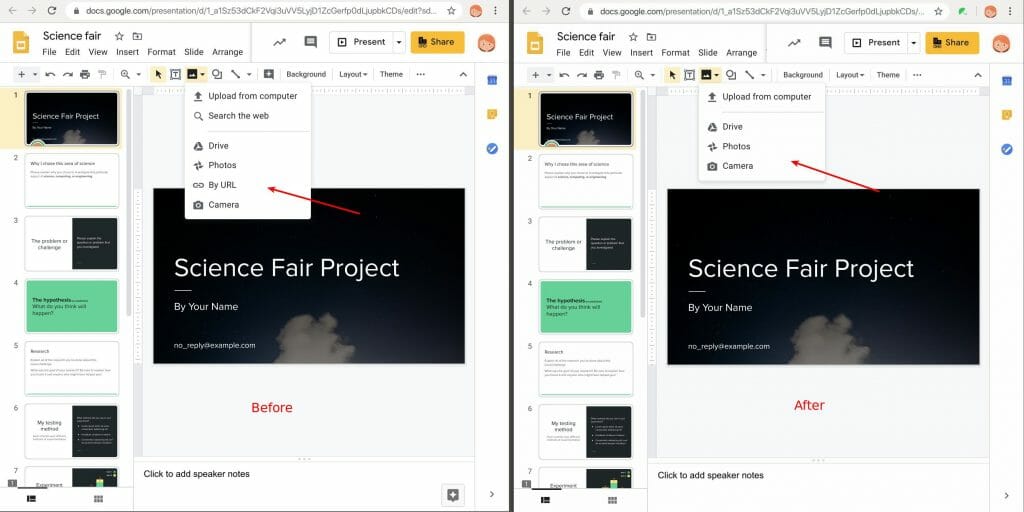
Task: Select the line tool in Before screenshot toolbar
Action: [236, 74]
